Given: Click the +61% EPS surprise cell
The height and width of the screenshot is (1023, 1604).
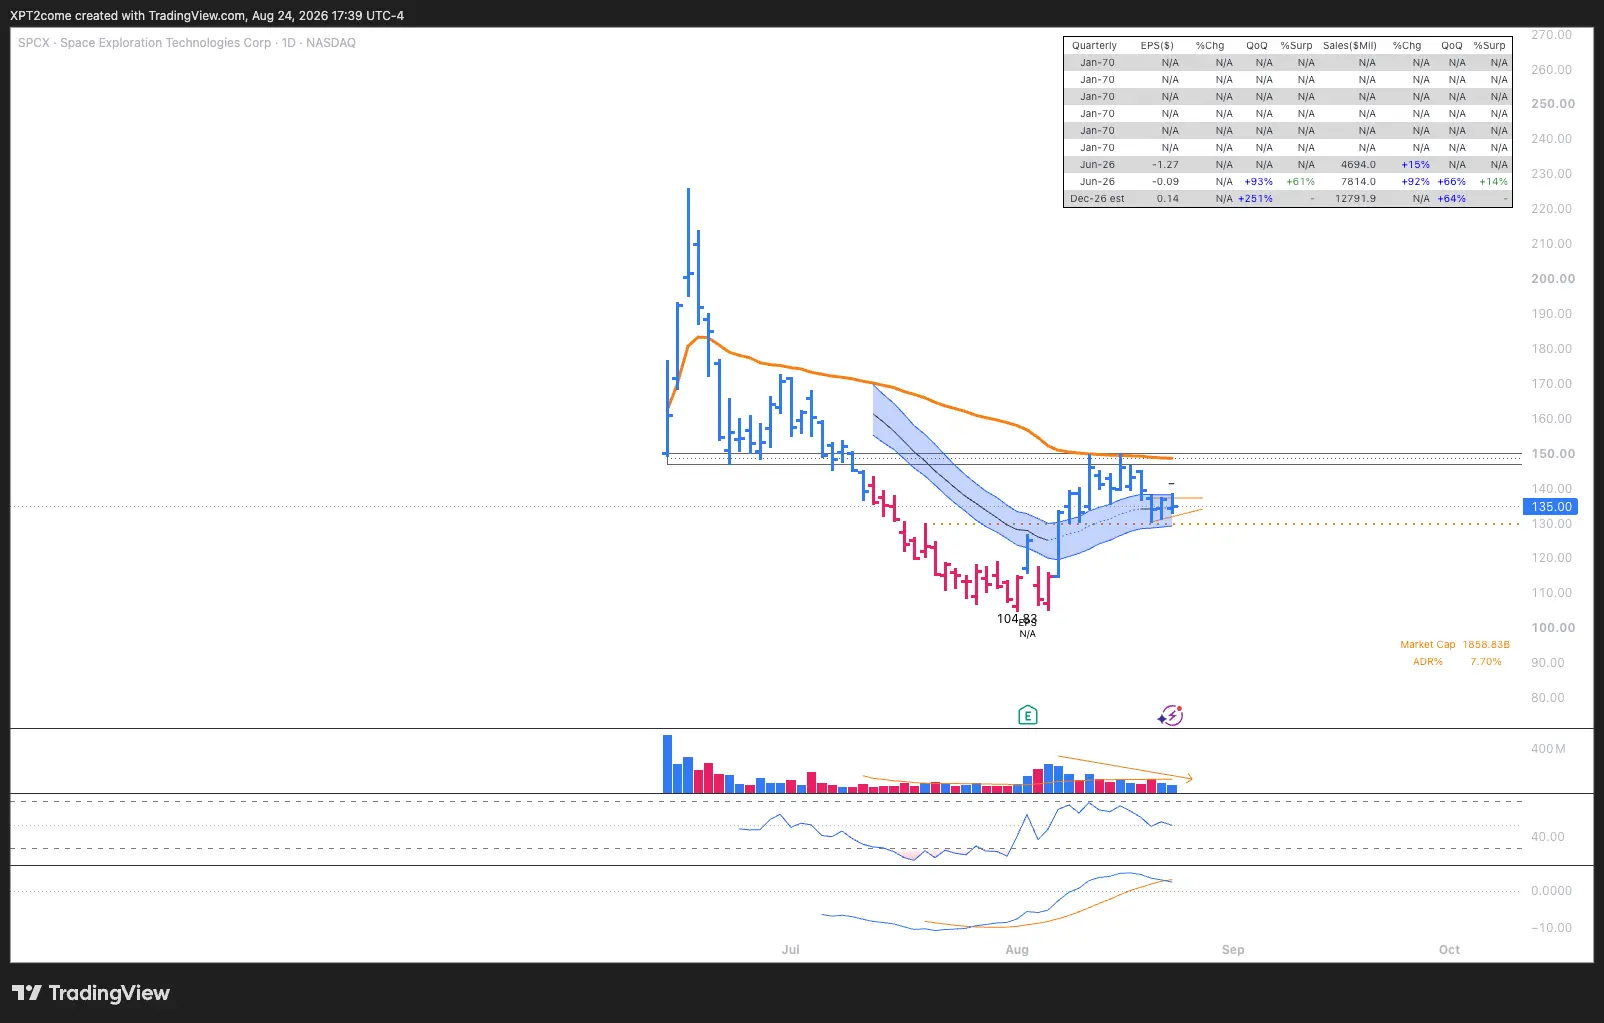Looking at the screenshot, I should (x=1300, y=182).
